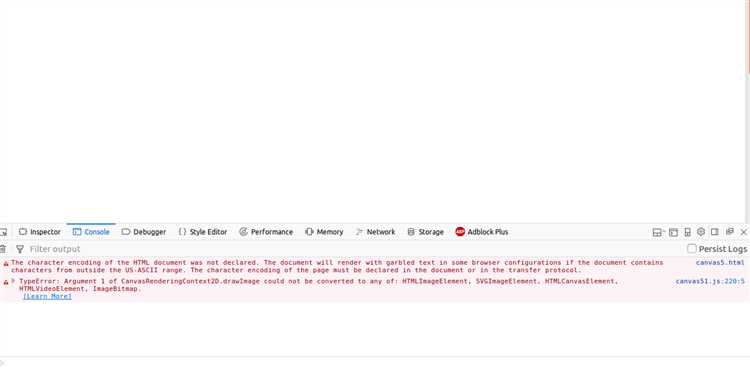
Task: Open devtools in separate window icon
Action: tap(729, 232)
